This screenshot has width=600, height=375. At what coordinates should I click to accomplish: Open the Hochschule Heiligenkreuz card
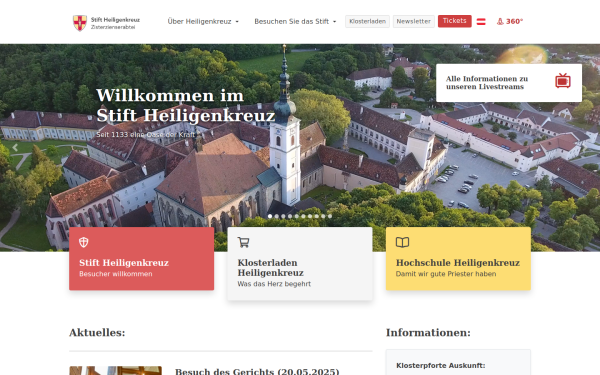tap(458, 259)
